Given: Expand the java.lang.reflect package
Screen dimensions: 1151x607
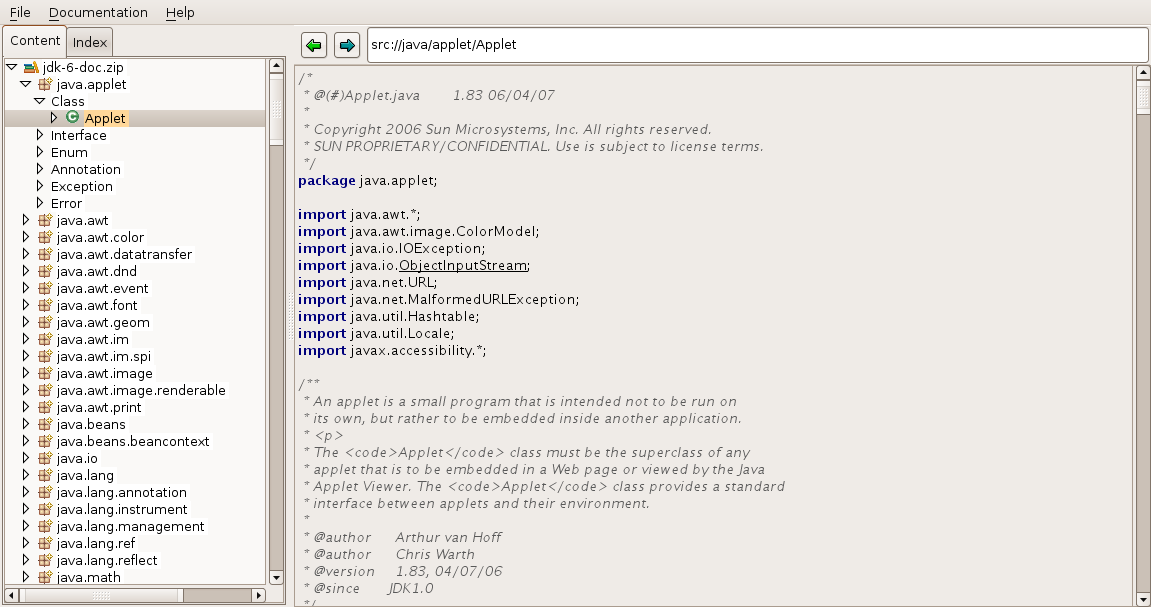Looking at the screenshot, I should (x=26, y=560).
